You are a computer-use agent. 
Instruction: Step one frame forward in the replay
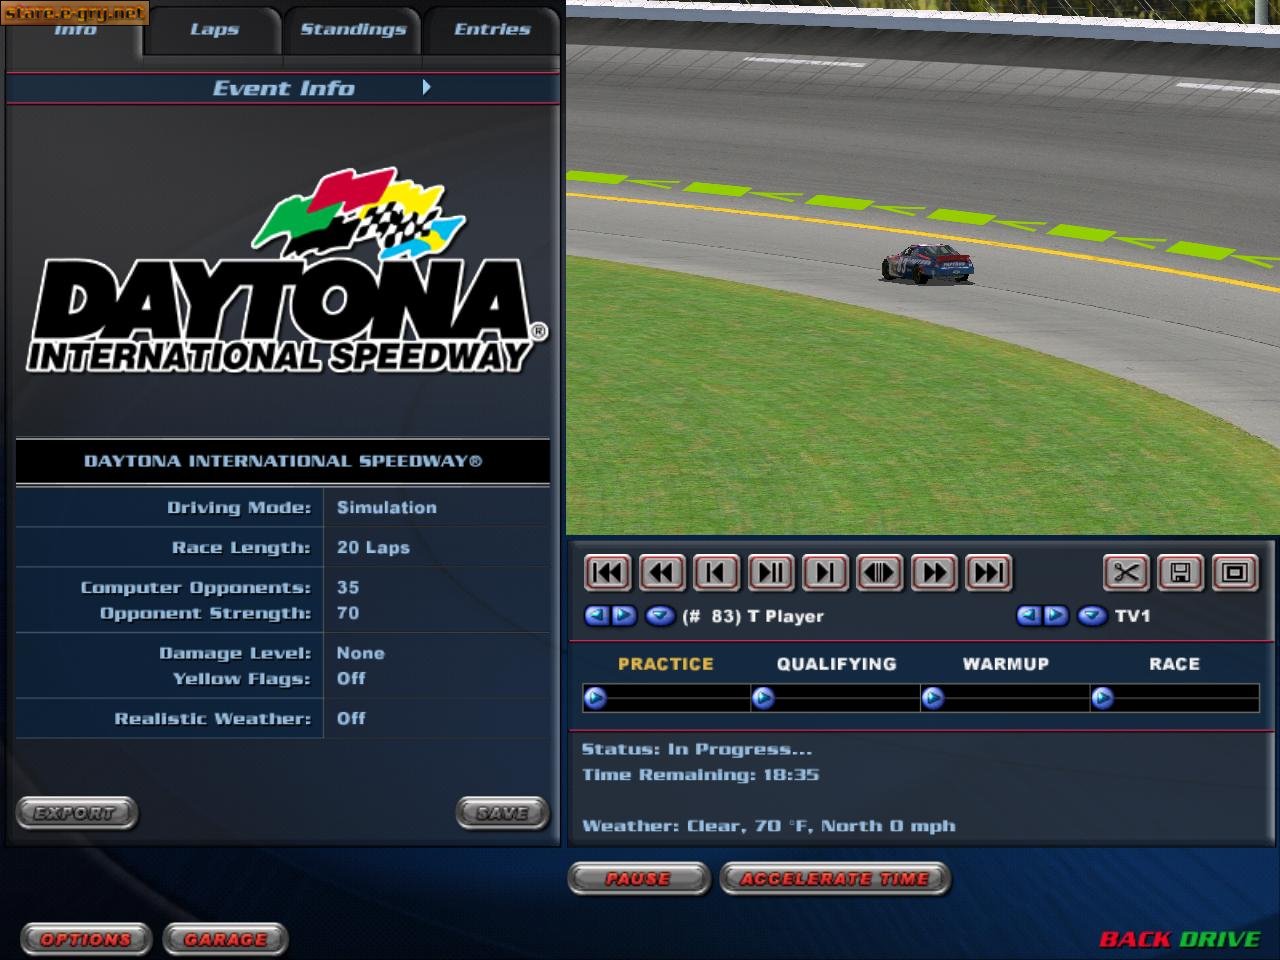[825, 572]
